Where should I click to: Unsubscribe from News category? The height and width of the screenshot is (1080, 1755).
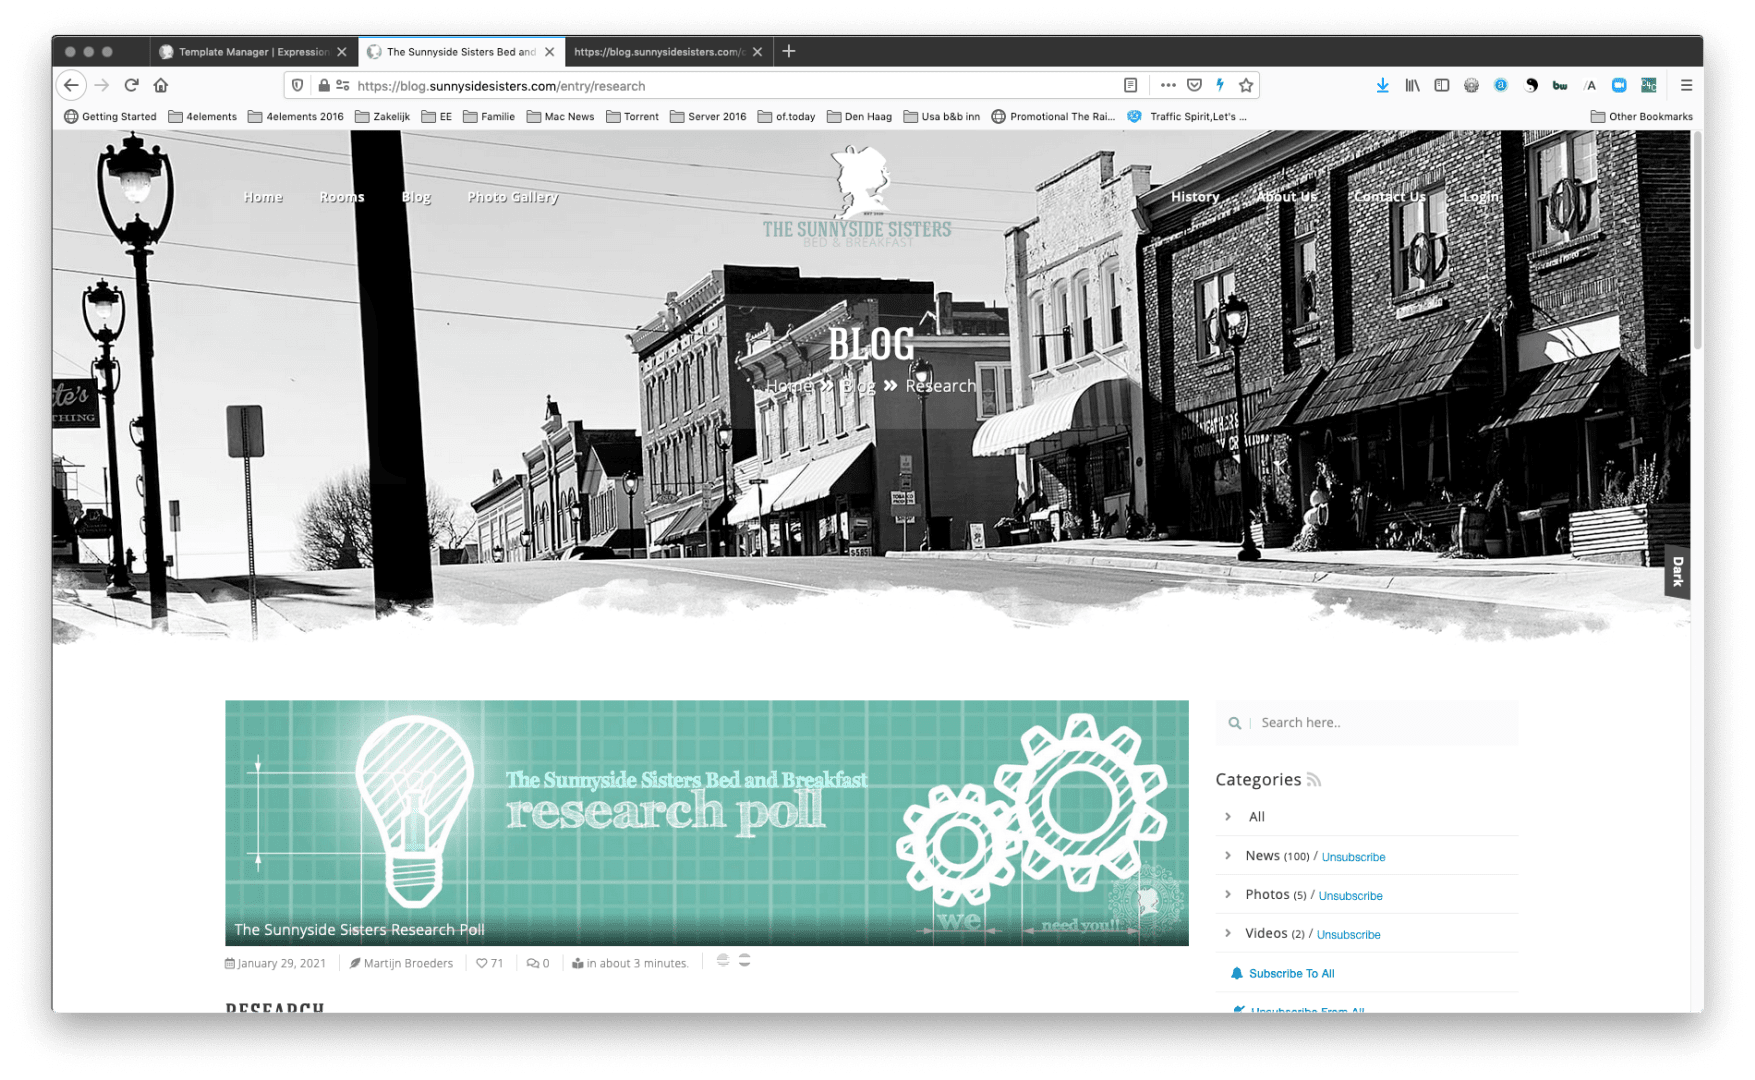[x=1353, y=857]
